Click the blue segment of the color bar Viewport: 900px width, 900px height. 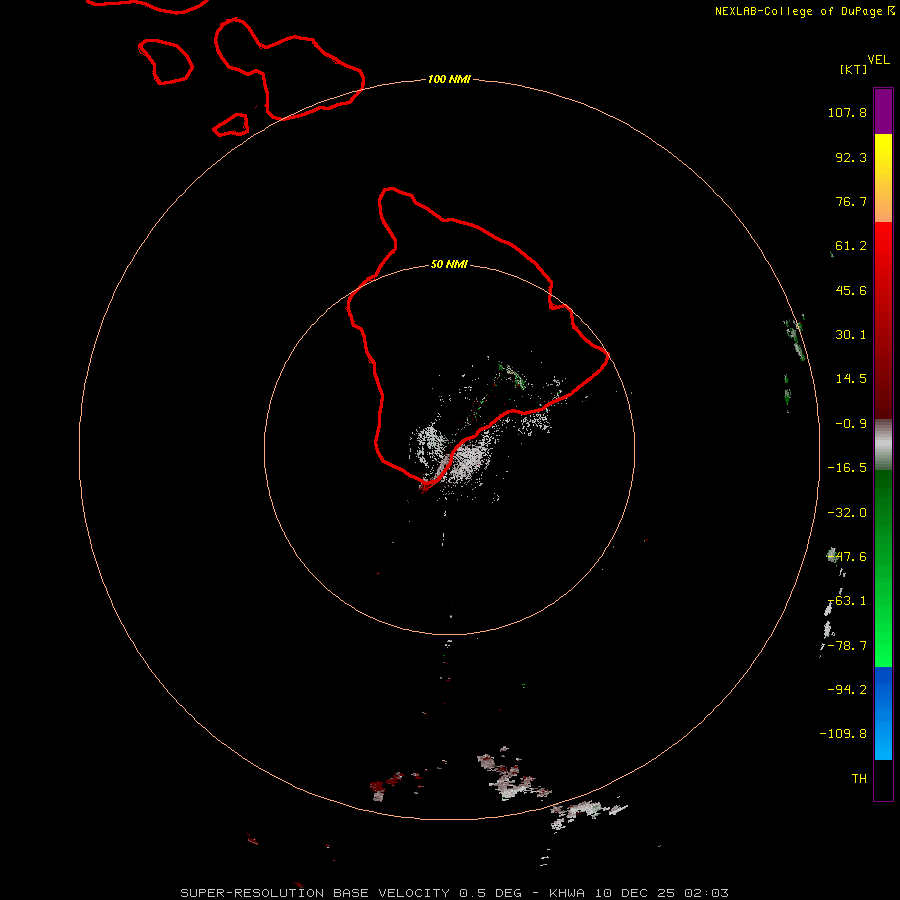point(883,713)
